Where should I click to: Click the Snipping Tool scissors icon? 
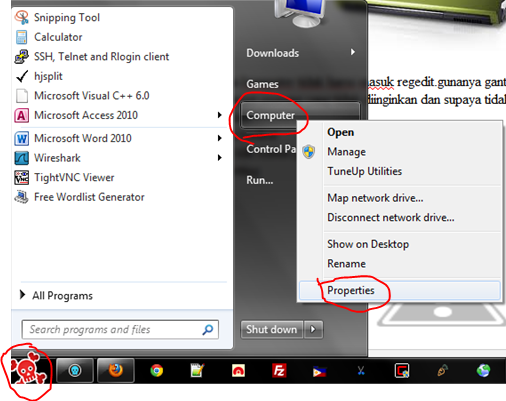(22, 17)
